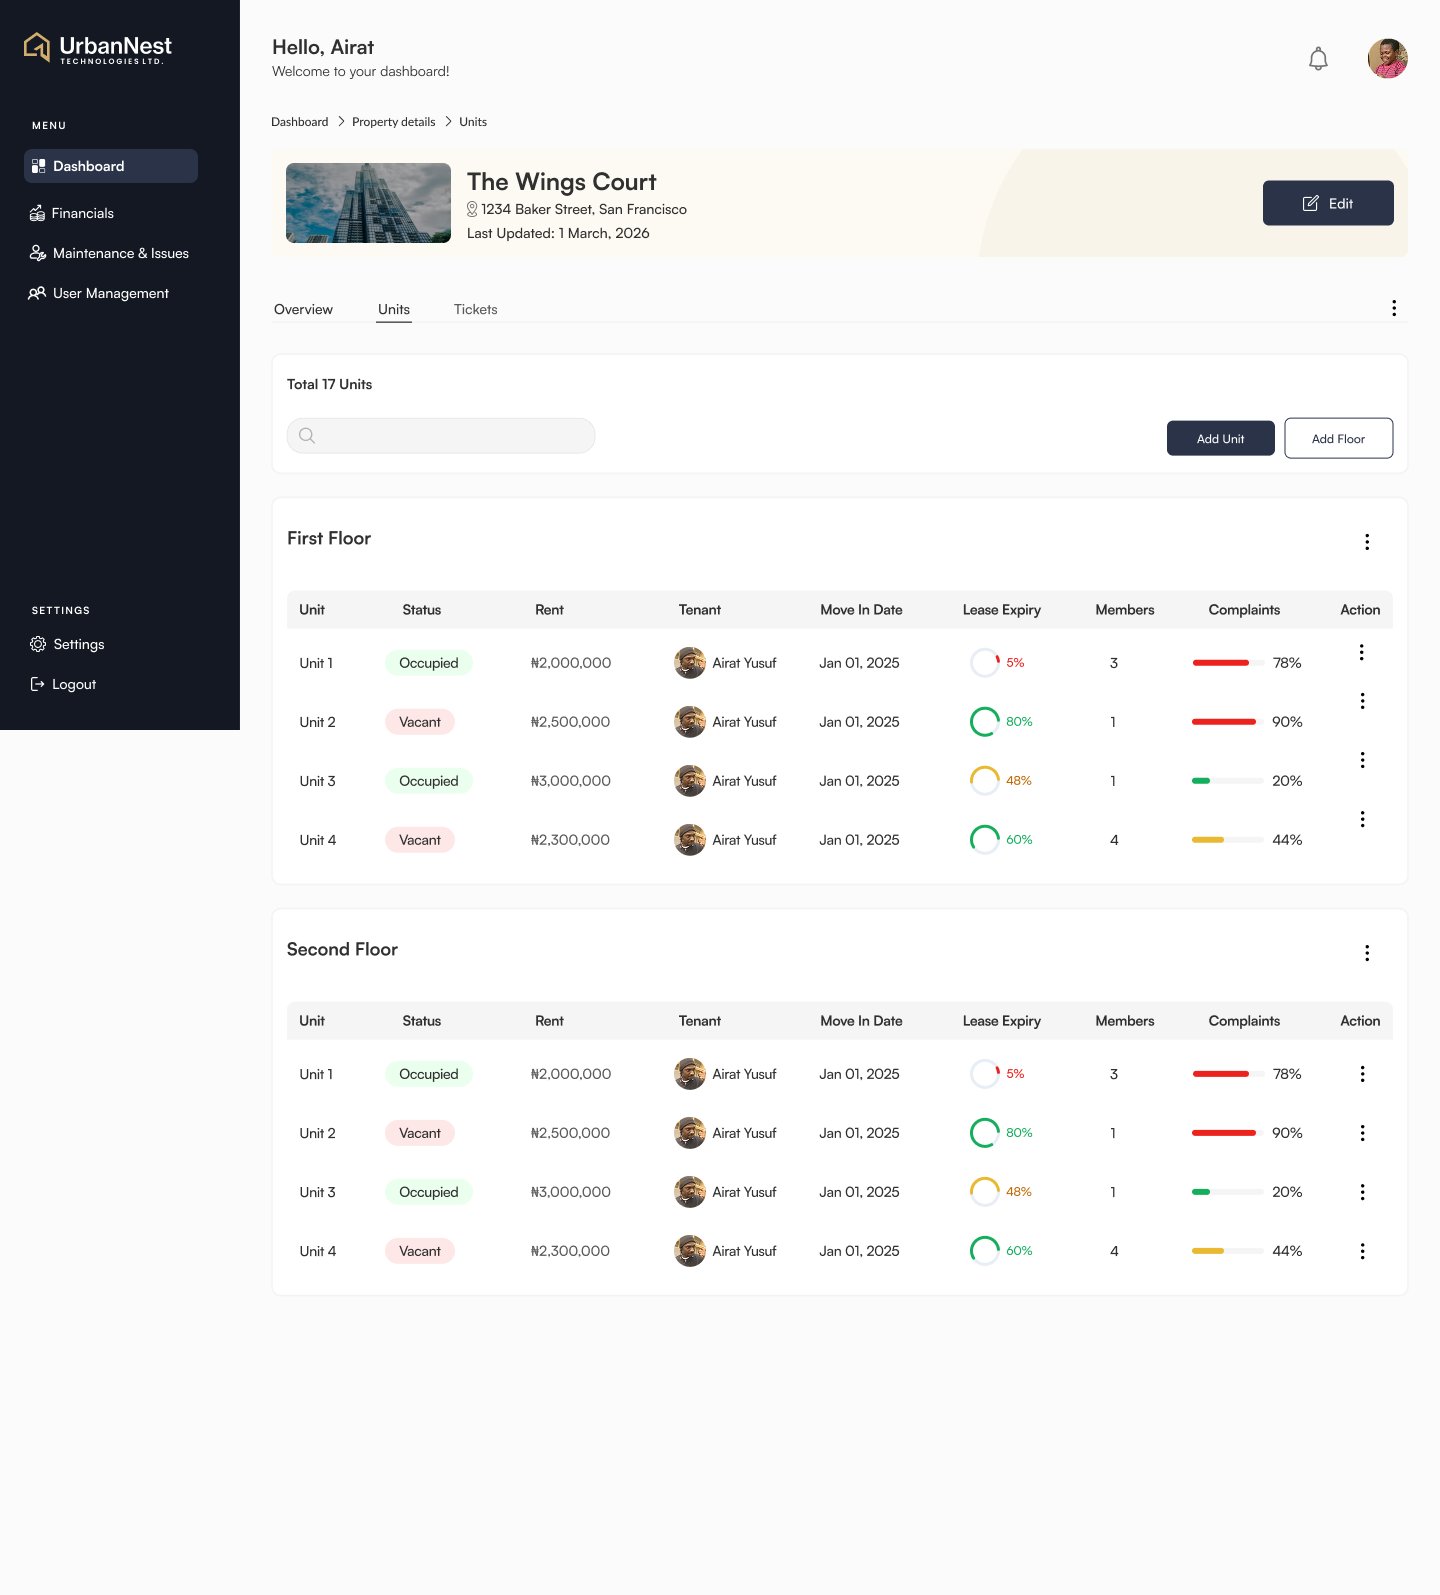Switch to the Overview tab
This screenshot has width=1440, height=1595.
303,309
